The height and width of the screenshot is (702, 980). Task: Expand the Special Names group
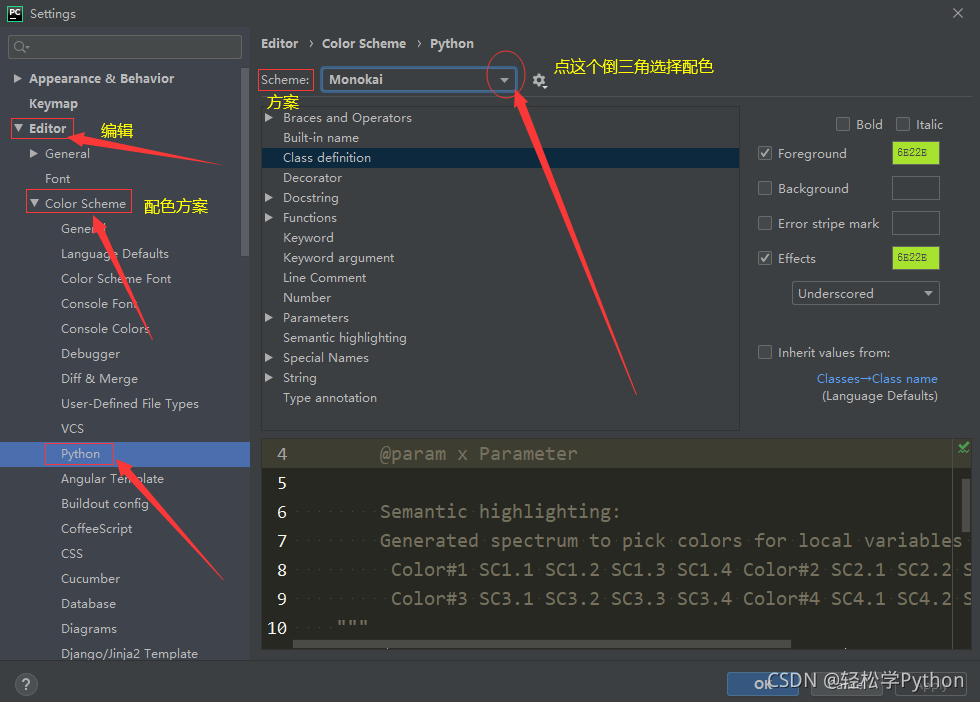(x=269, y=358)
